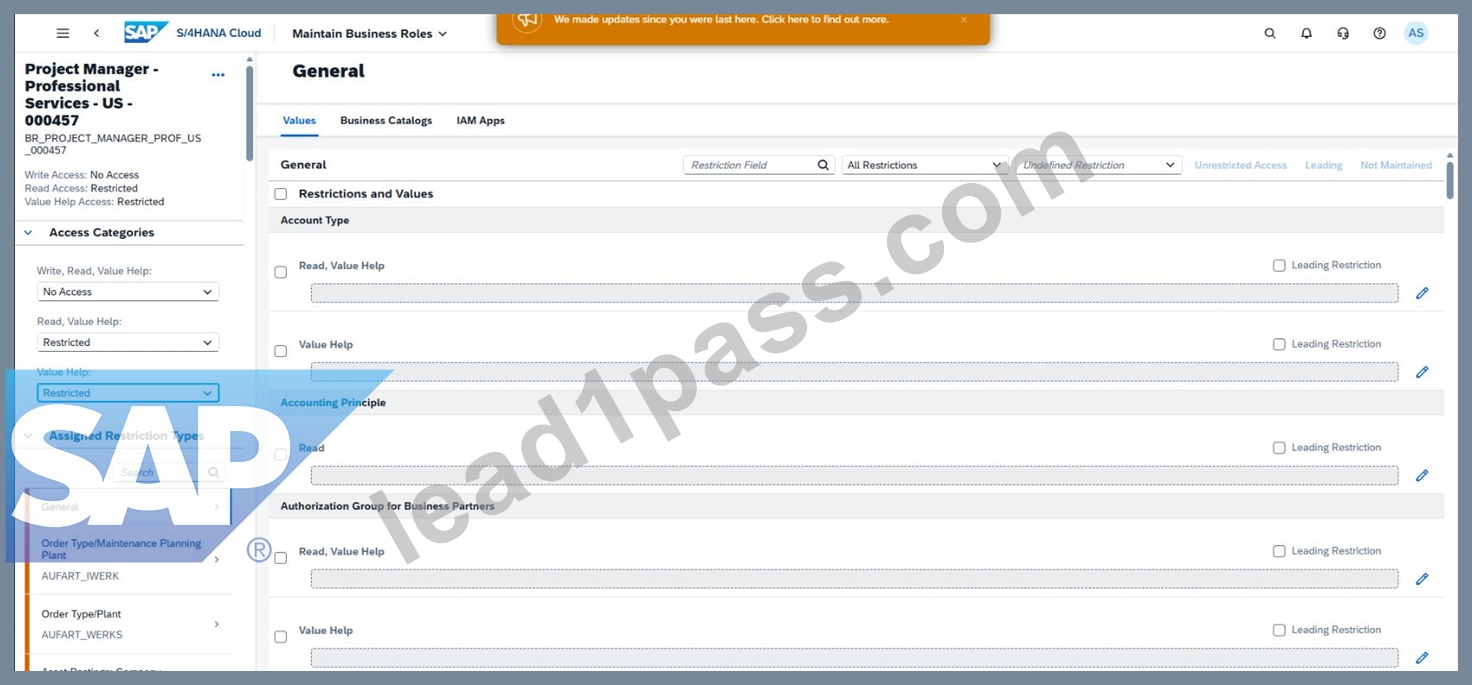The width and height of the screenshot is (1472, 685).
Task: Open the search magnifier in top bar
Action: coord(1270,33)
